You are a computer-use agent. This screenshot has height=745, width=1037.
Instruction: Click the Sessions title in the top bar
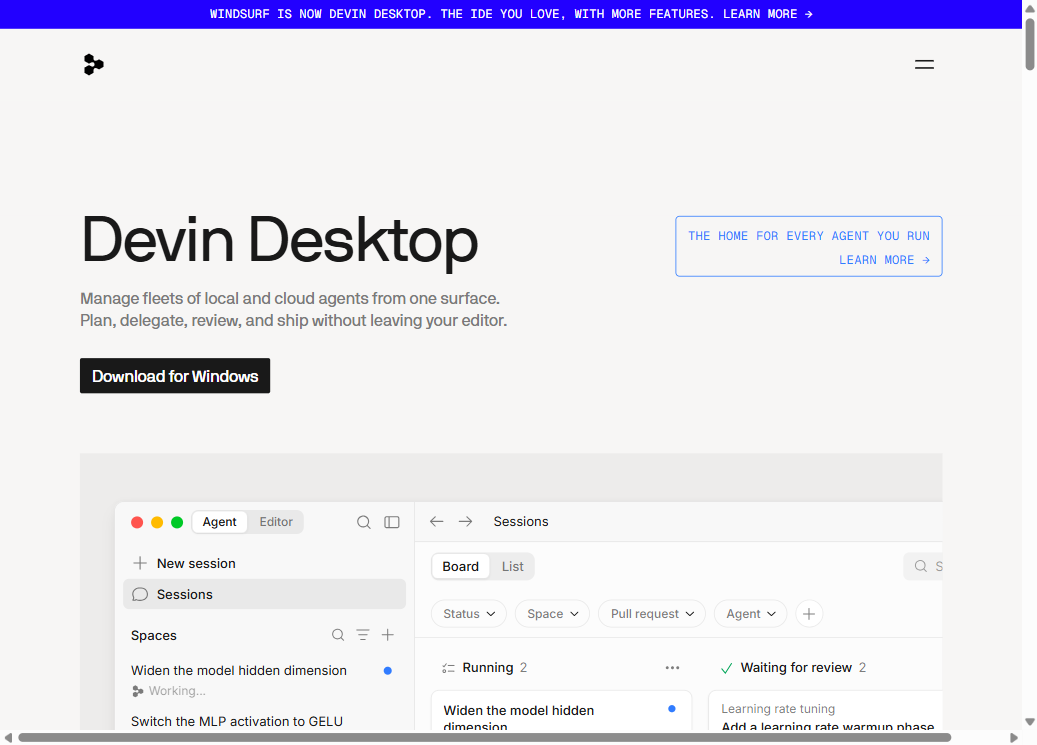[520, 521]
